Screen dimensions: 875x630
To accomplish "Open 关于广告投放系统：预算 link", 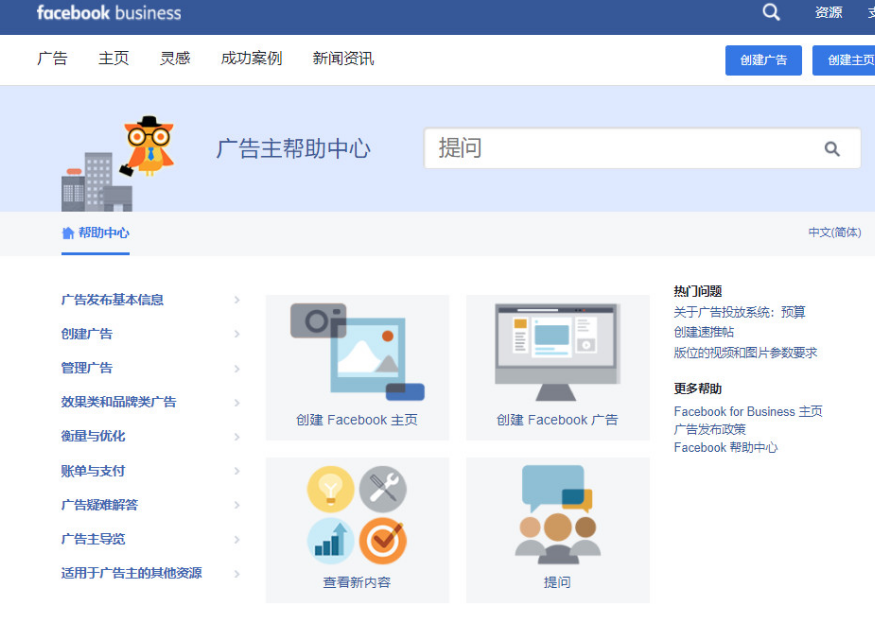I will coord(739,312).
